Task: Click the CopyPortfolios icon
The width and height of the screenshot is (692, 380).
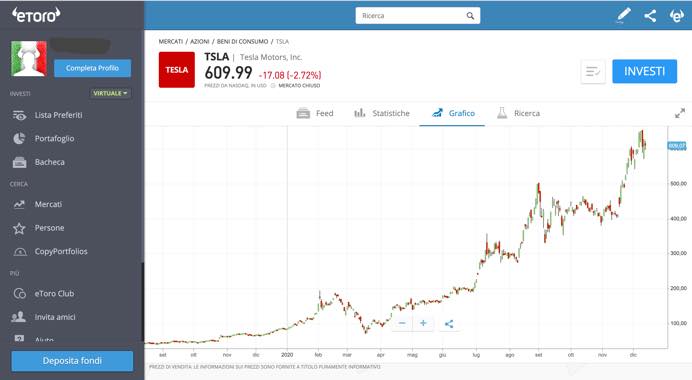Action: 19,252
